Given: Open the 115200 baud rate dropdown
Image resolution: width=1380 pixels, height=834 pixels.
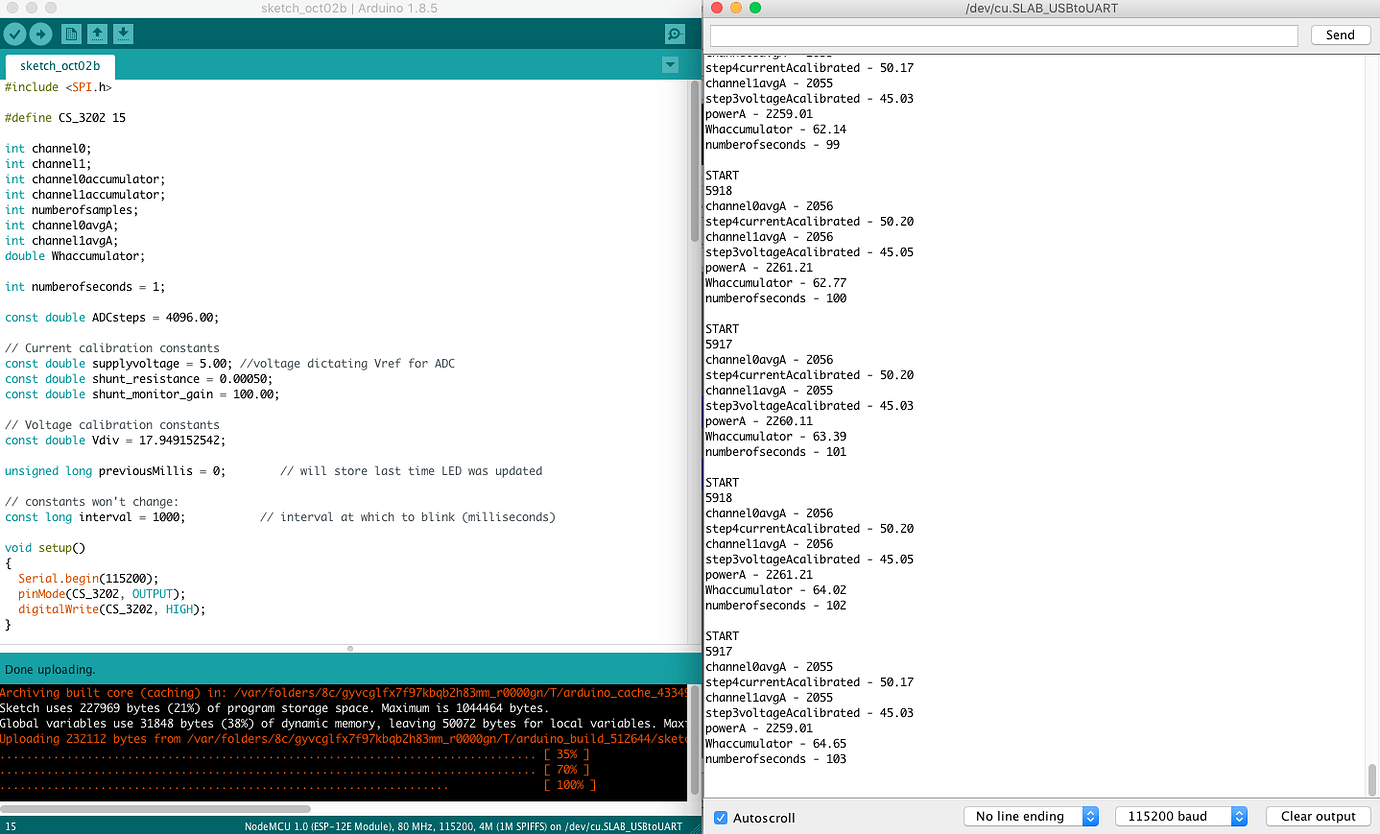Looking at the screenshot, I should (1181, 816).
